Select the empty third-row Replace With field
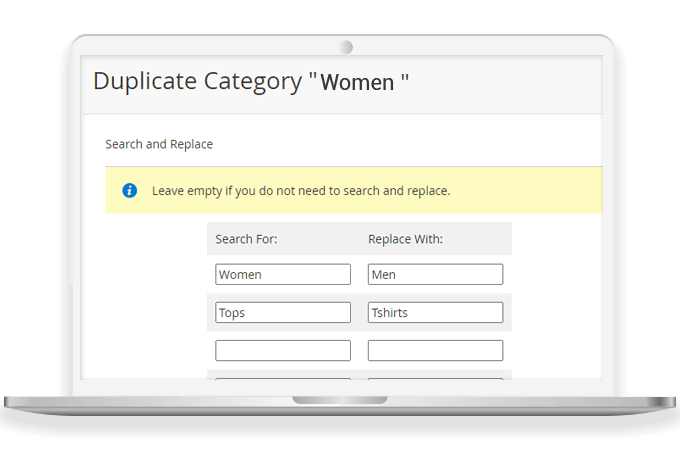This screenshot has height=450, width=680. [x=435, y=350]
